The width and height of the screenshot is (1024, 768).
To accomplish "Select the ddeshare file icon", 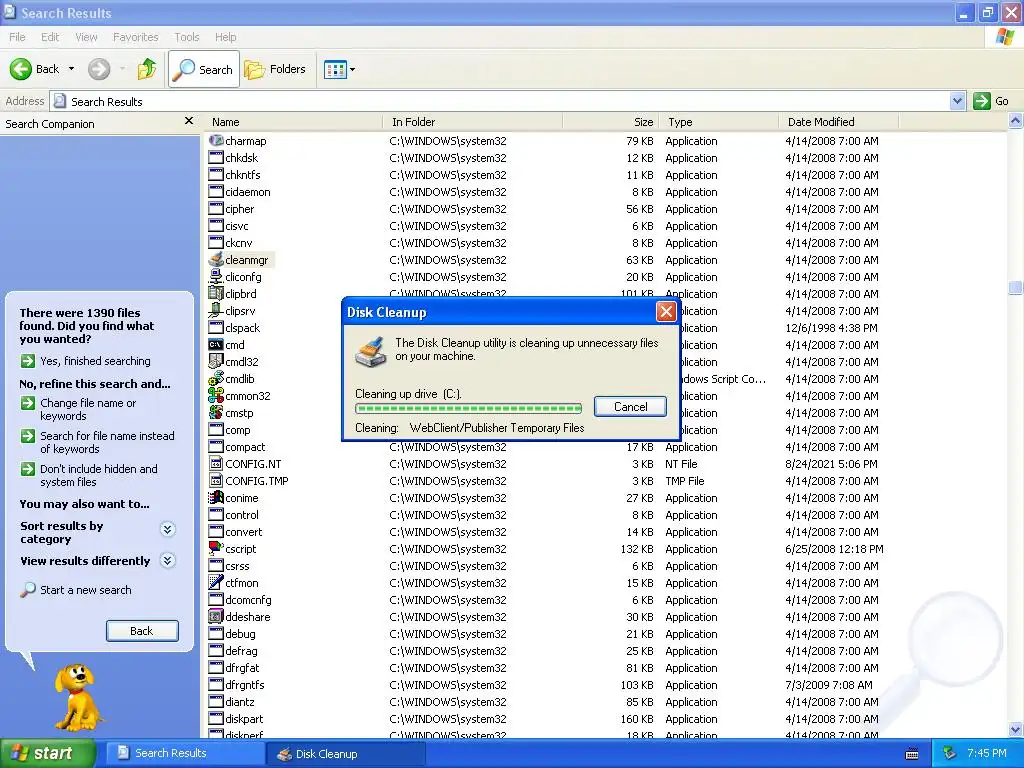I will coord(216,616).
